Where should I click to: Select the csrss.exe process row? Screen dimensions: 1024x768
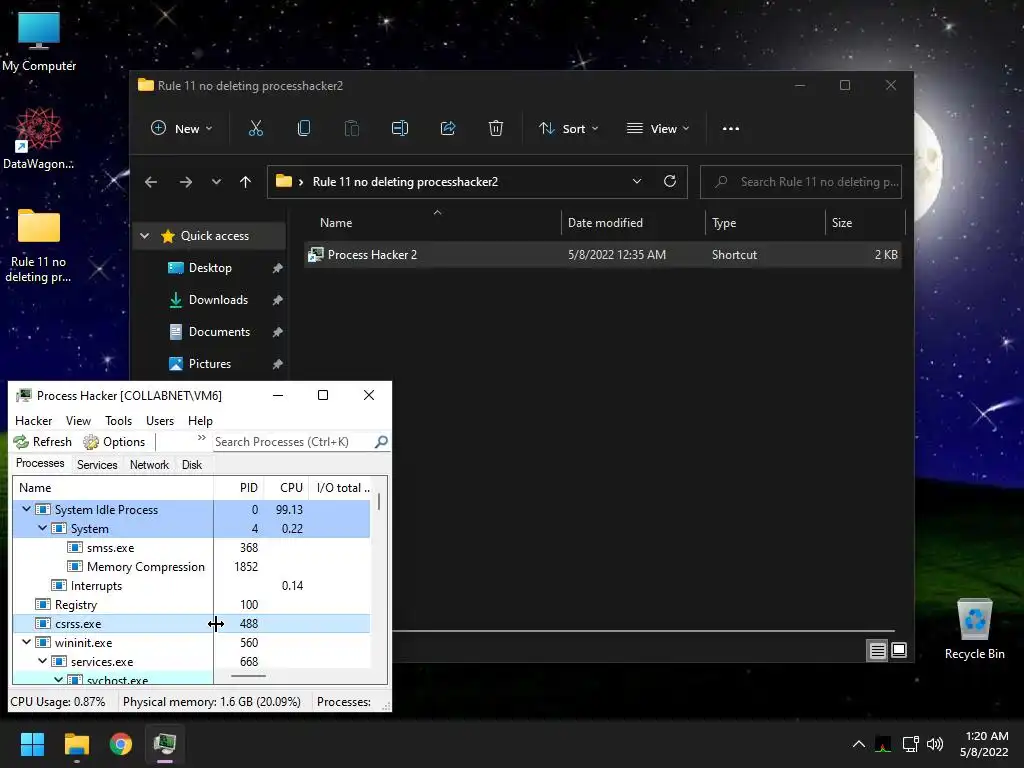191,624
